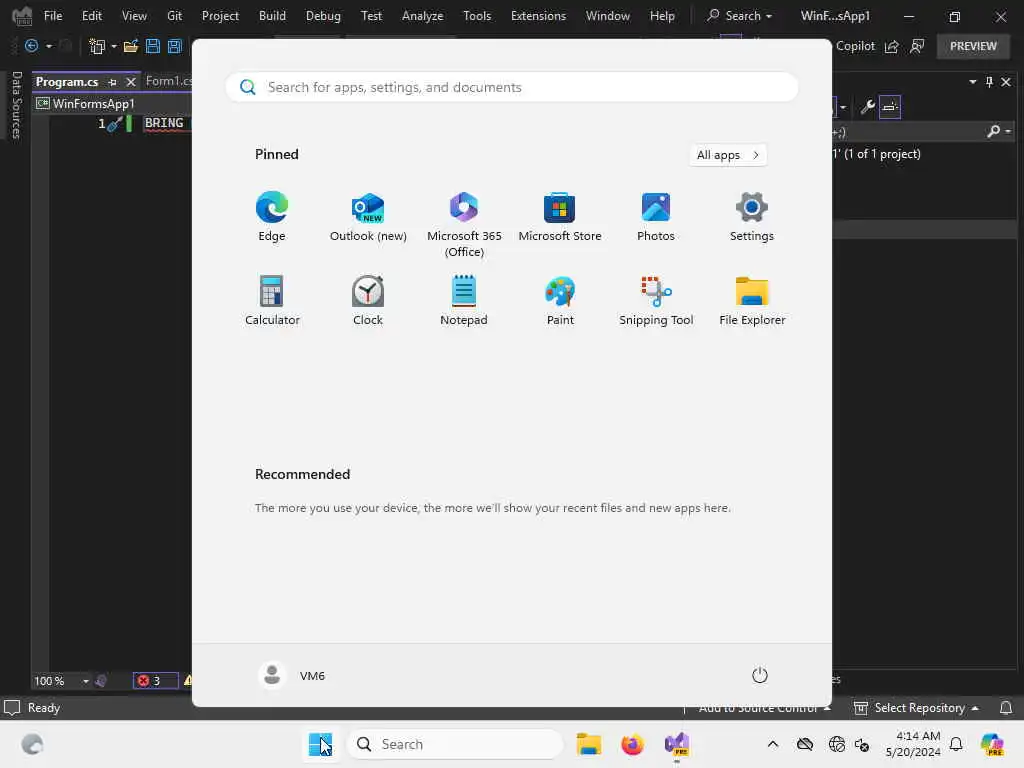Image resolution: width=1024 pixels, height=768 pixels.
Task: Open Select Repository dropdown
Action: click(916, 708)
